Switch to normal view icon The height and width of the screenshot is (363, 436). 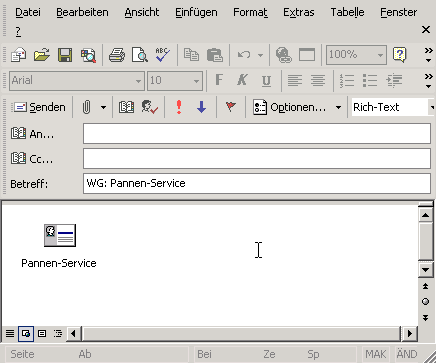pos(10,333)
